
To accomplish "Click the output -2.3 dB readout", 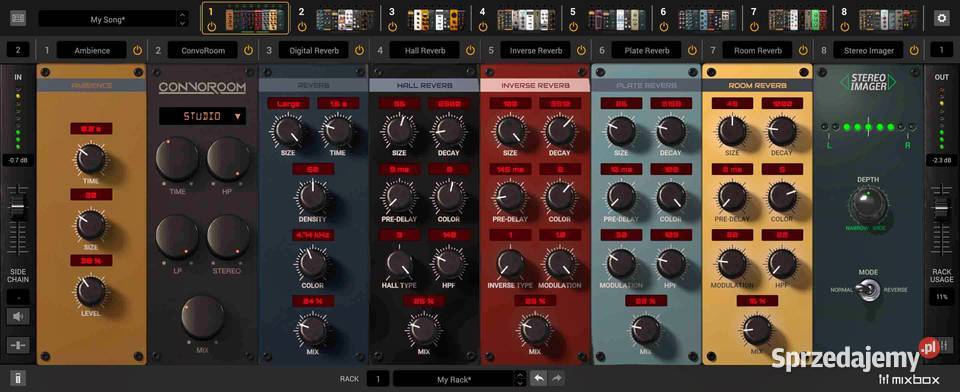I will (941, 160).
